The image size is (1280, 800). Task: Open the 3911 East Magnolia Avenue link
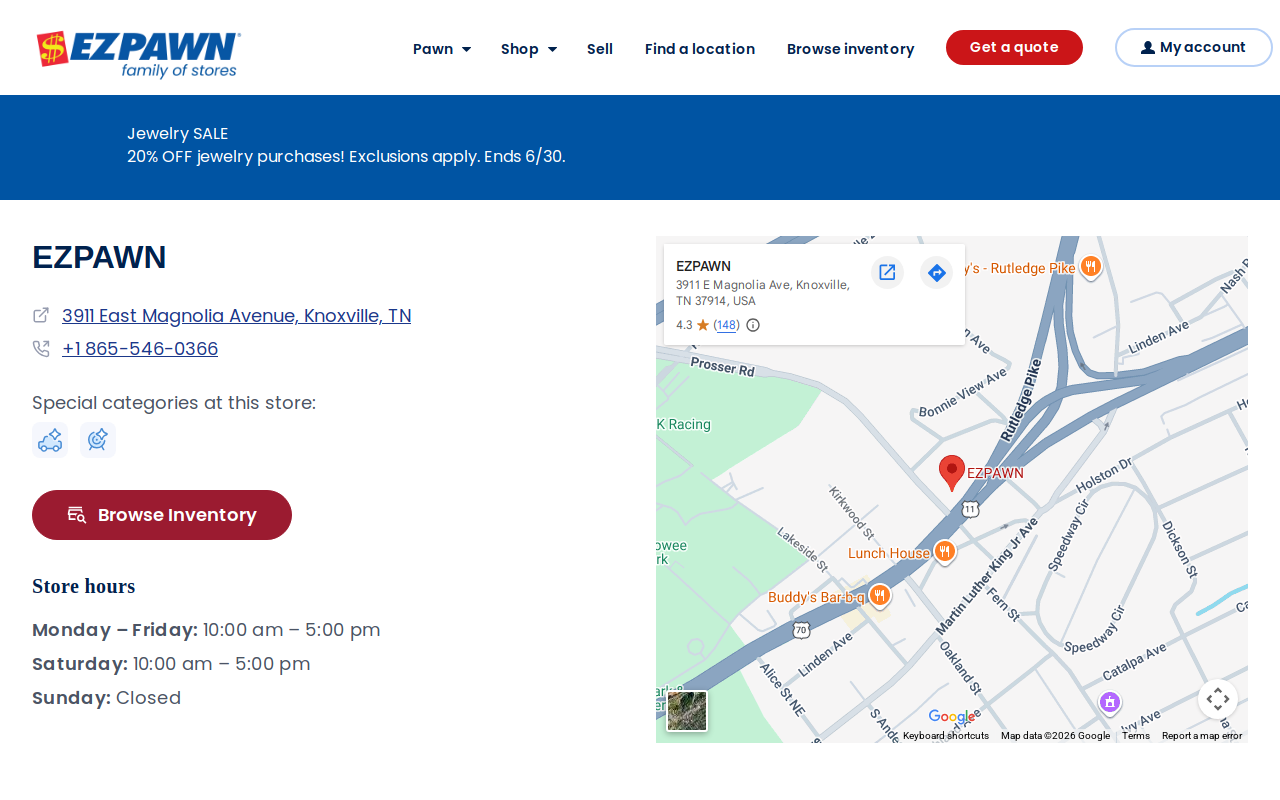click(236, 316)
